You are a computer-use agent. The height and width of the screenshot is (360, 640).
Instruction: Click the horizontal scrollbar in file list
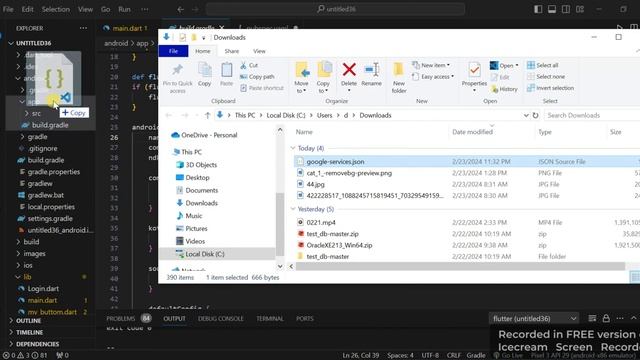460,266
